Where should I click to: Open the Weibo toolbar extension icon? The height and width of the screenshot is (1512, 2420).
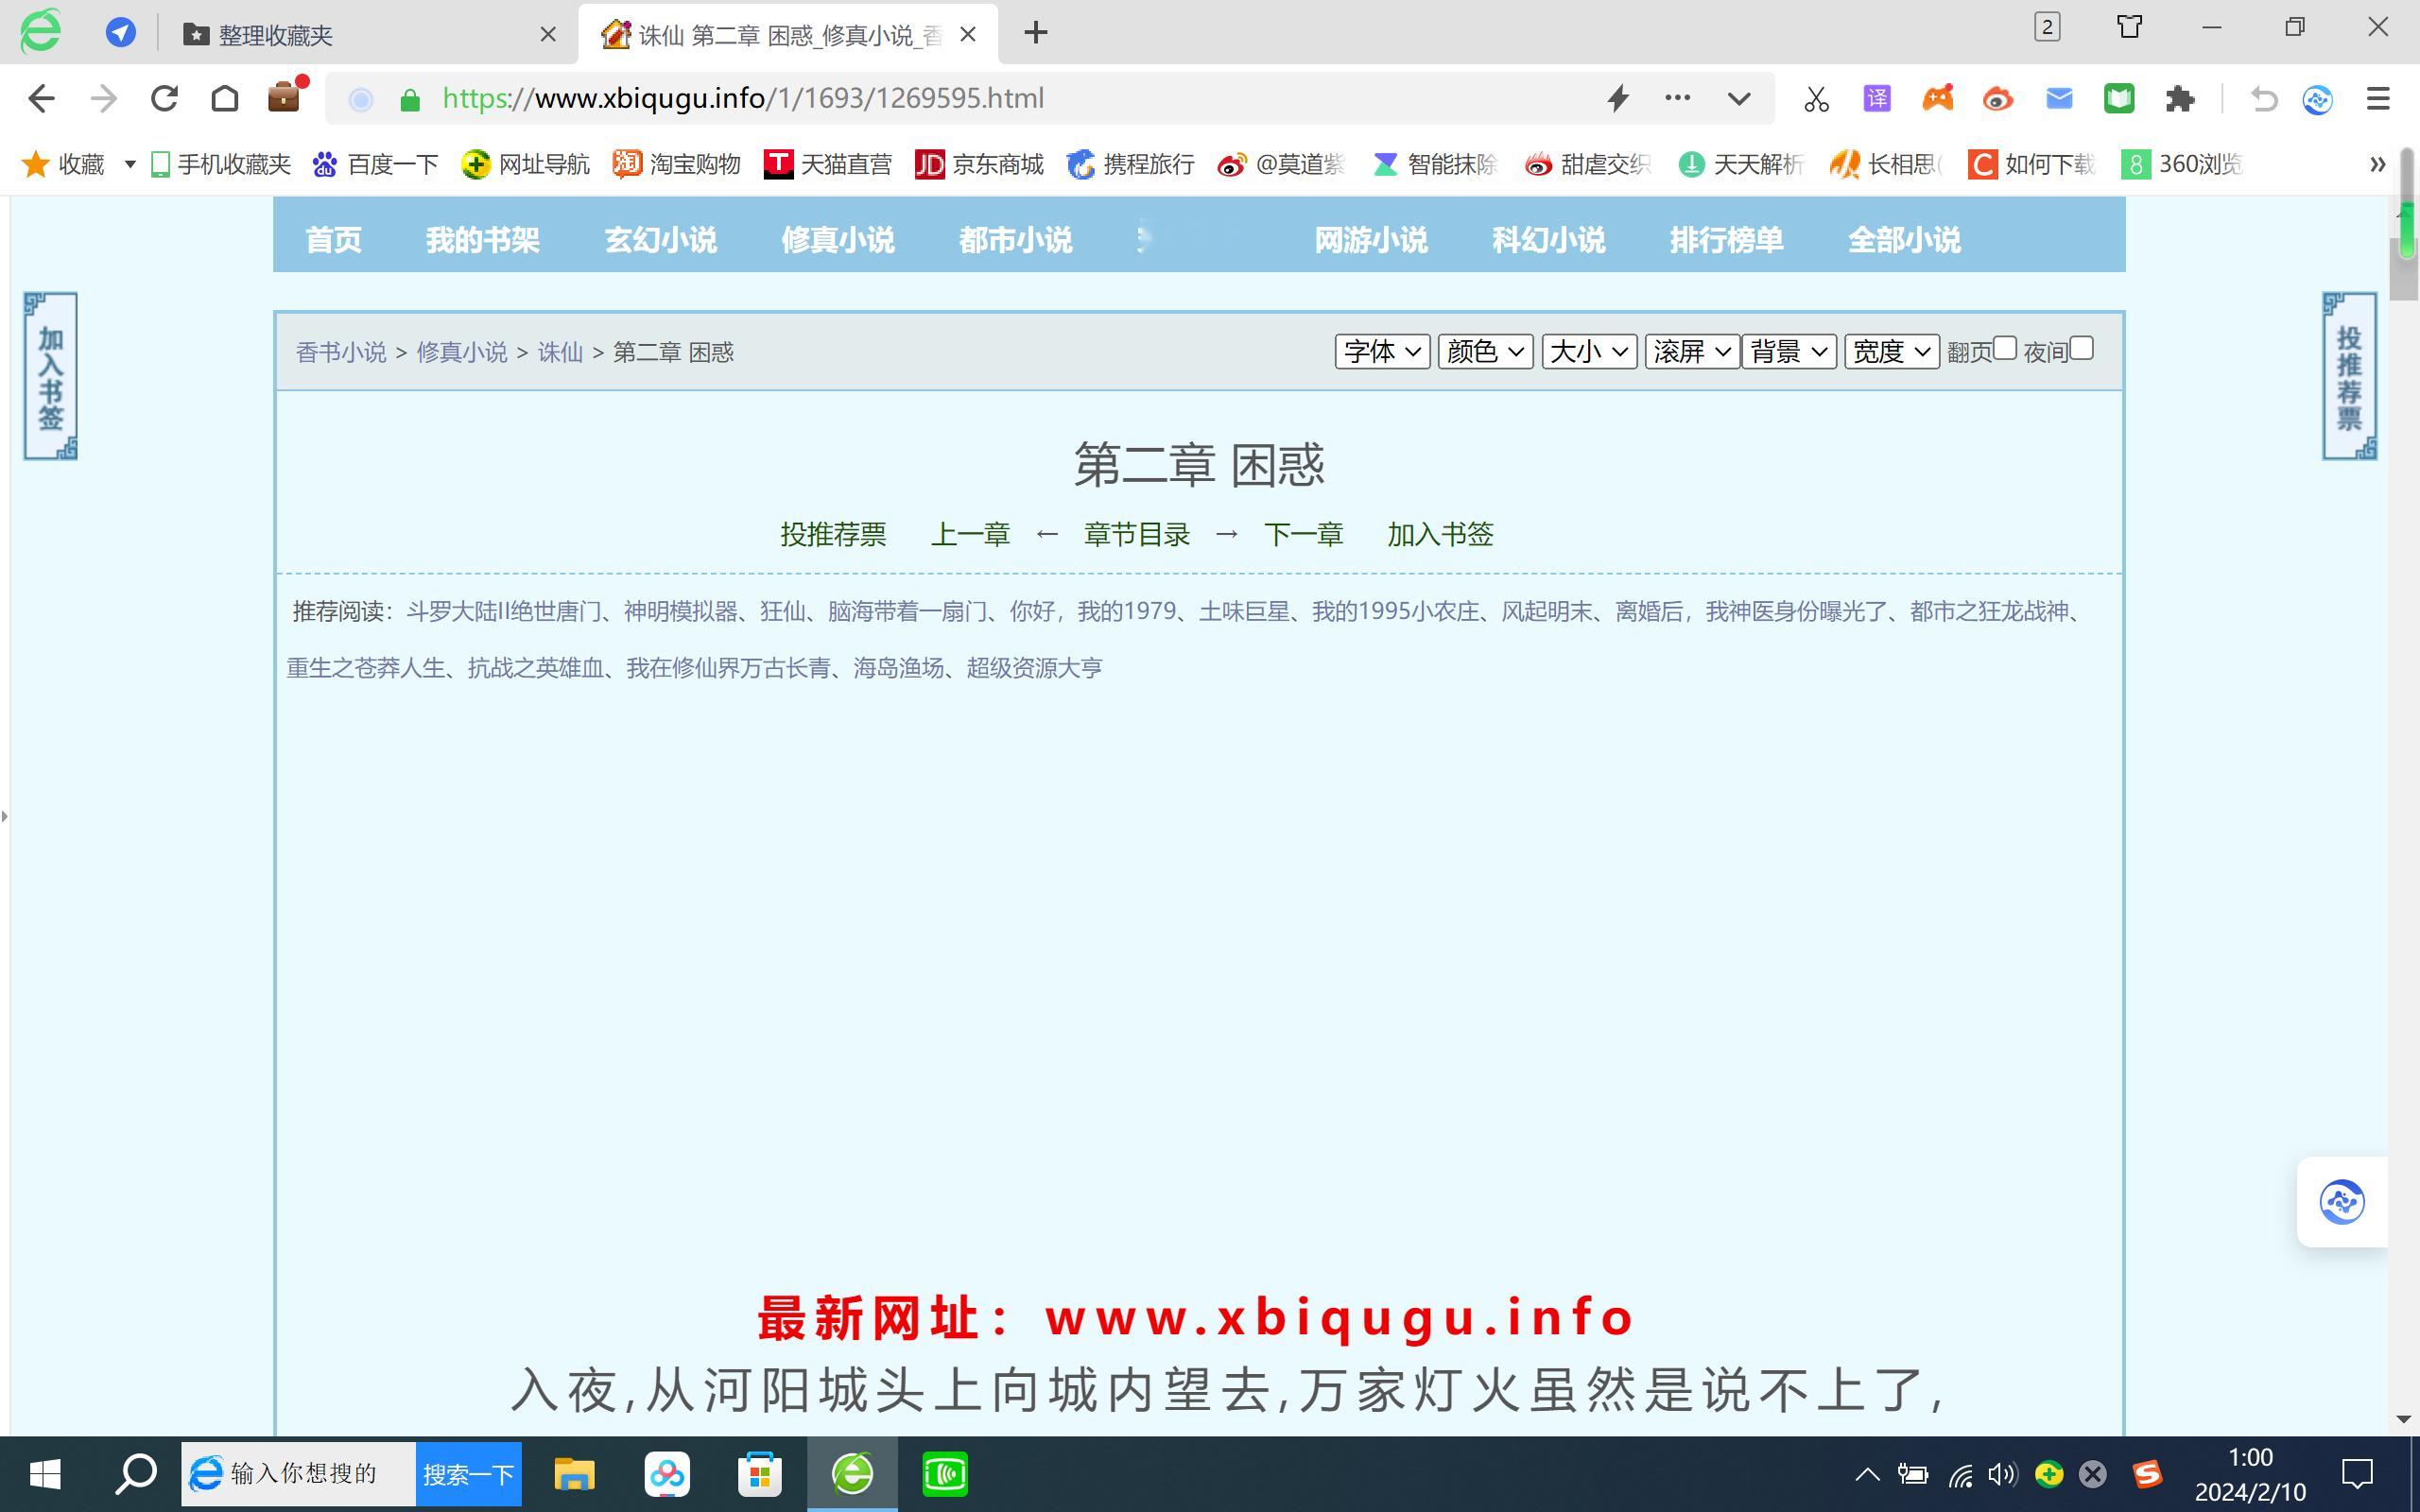[1998, 98]
